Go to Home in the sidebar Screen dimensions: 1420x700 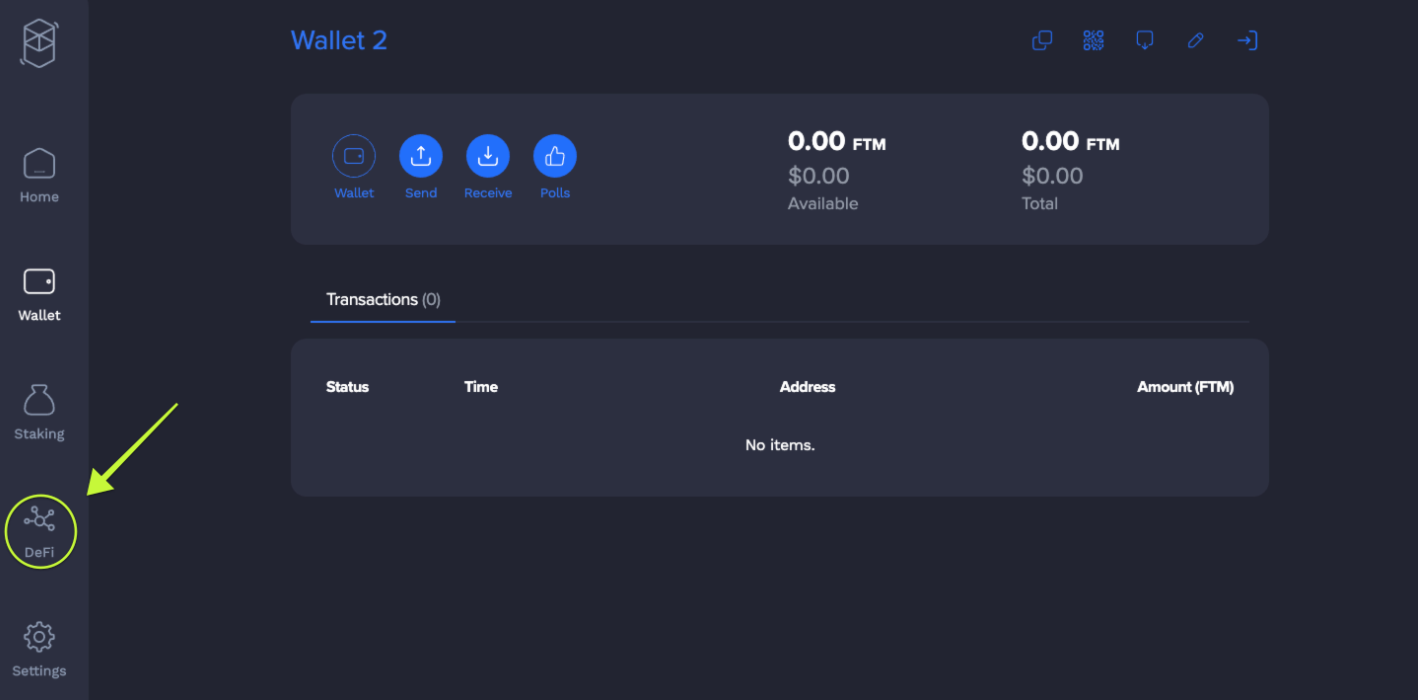39,175
